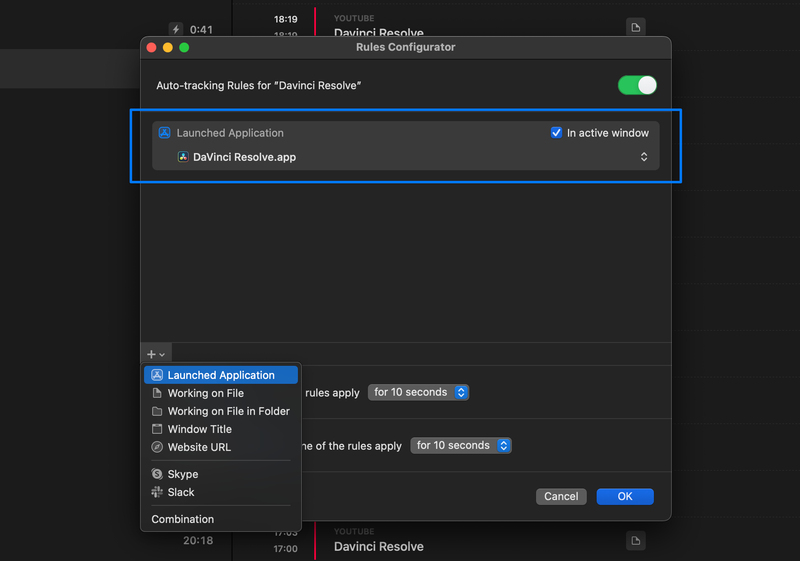Click the folder icon for Working on File in Folder
This screenshot has width=800, height=561.
tap(157, 411)
